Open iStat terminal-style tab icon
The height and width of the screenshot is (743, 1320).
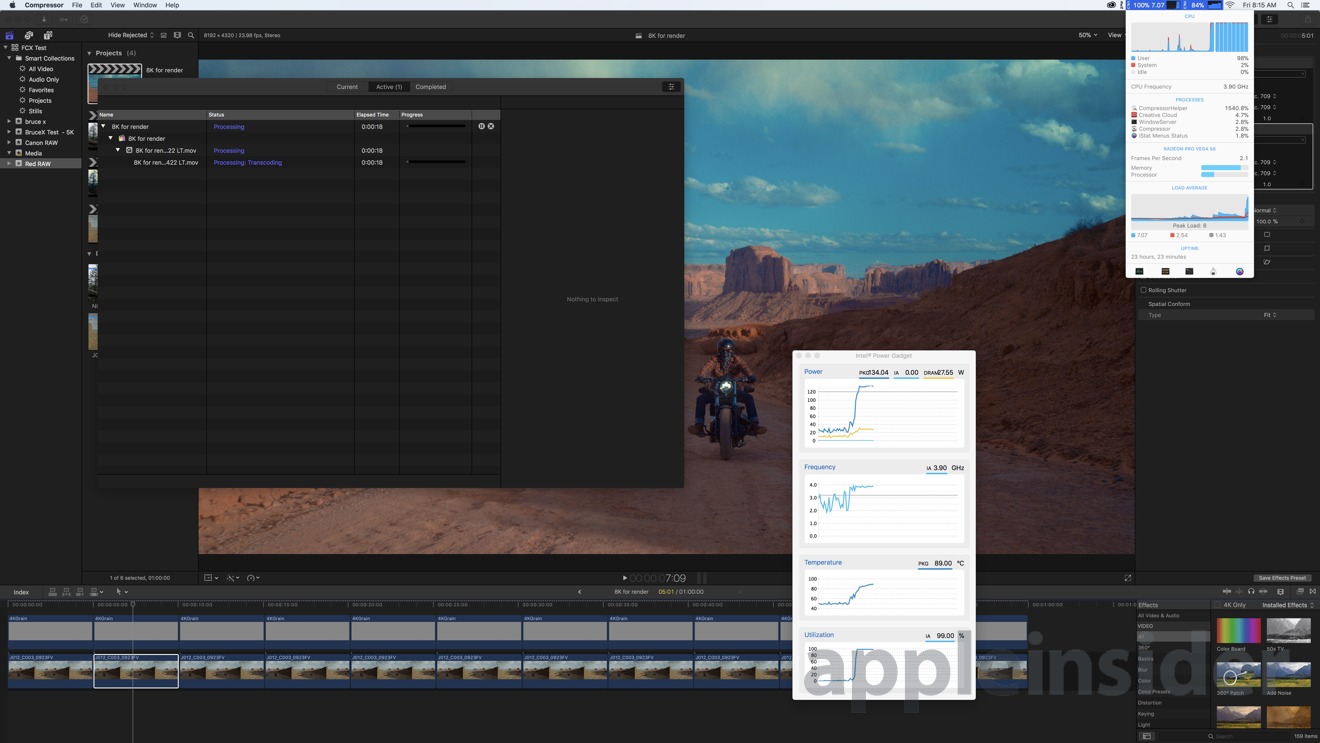(x=1189, y=271)
